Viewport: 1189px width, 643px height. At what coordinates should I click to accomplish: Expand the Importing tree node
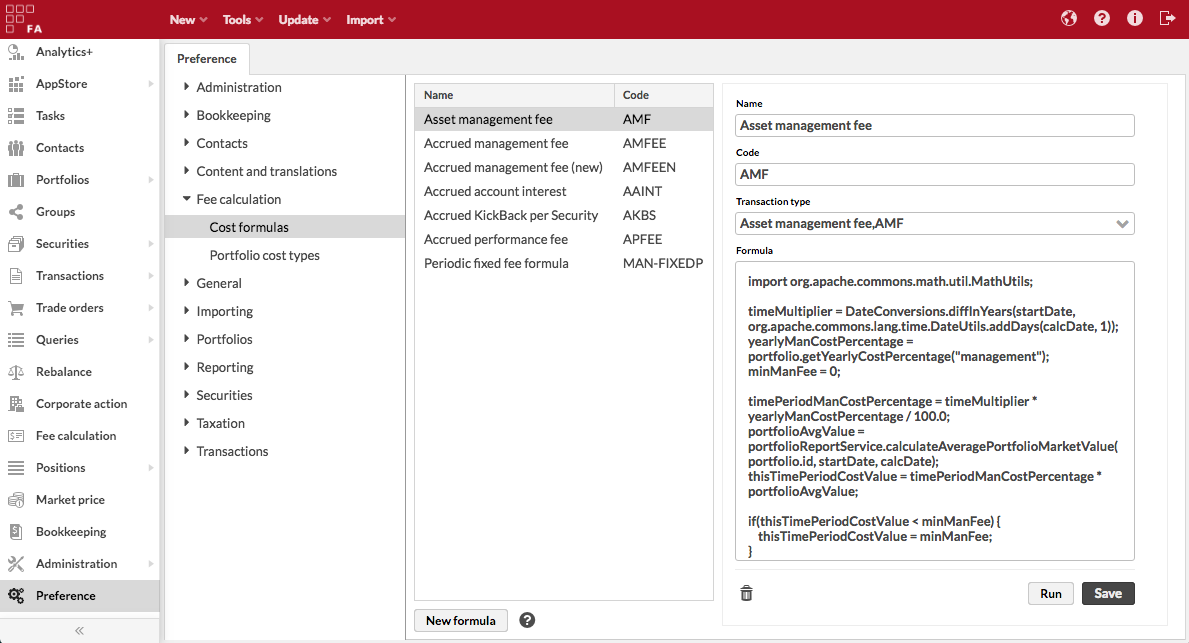(x=187, y=310)
